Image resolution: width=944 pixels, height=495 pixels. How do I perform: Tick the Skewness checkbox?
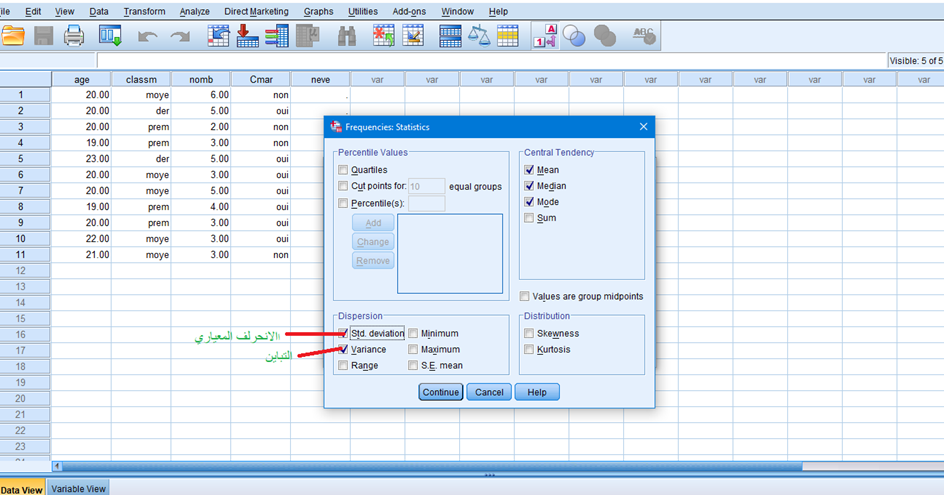(530, 334)
